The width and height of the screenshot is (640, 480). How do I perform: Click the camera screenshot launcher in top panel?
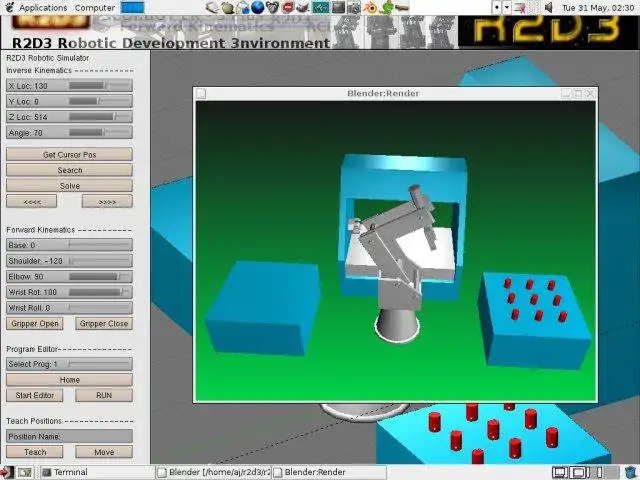[x=354, y=7]
